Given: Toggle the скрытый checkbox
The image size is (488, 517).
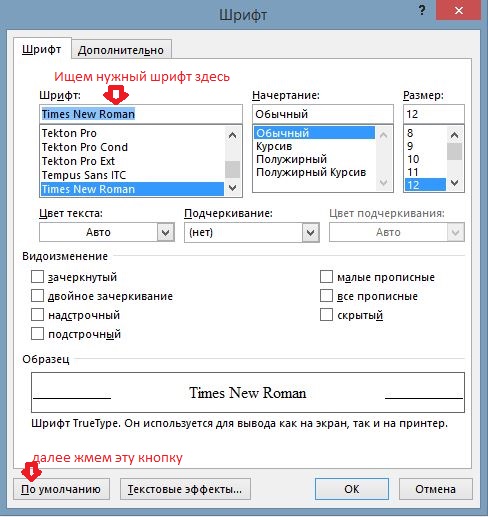Looking at the screenshot, I should [326, 315].
